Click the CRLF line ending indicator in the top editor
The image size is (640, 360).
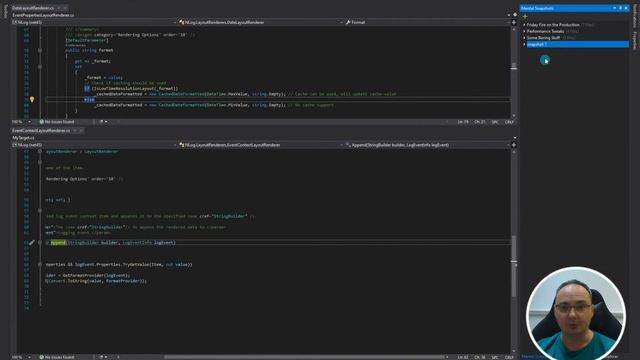[x=509, y=122]
